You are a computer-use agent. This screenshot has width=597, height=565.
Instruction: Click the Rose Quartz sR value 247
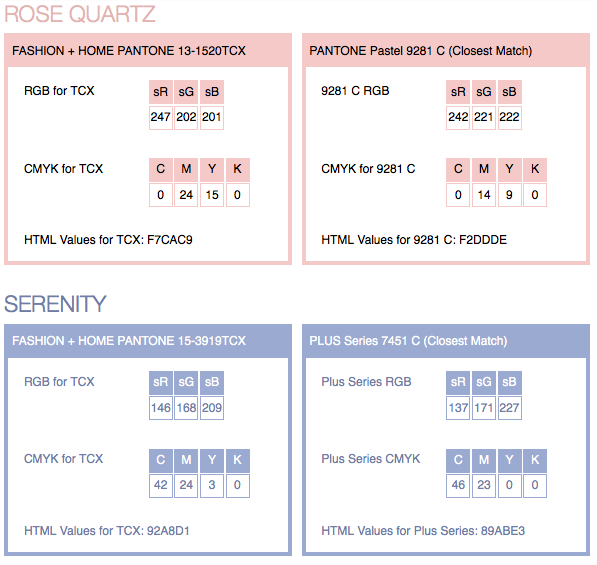tap(161, 117)
